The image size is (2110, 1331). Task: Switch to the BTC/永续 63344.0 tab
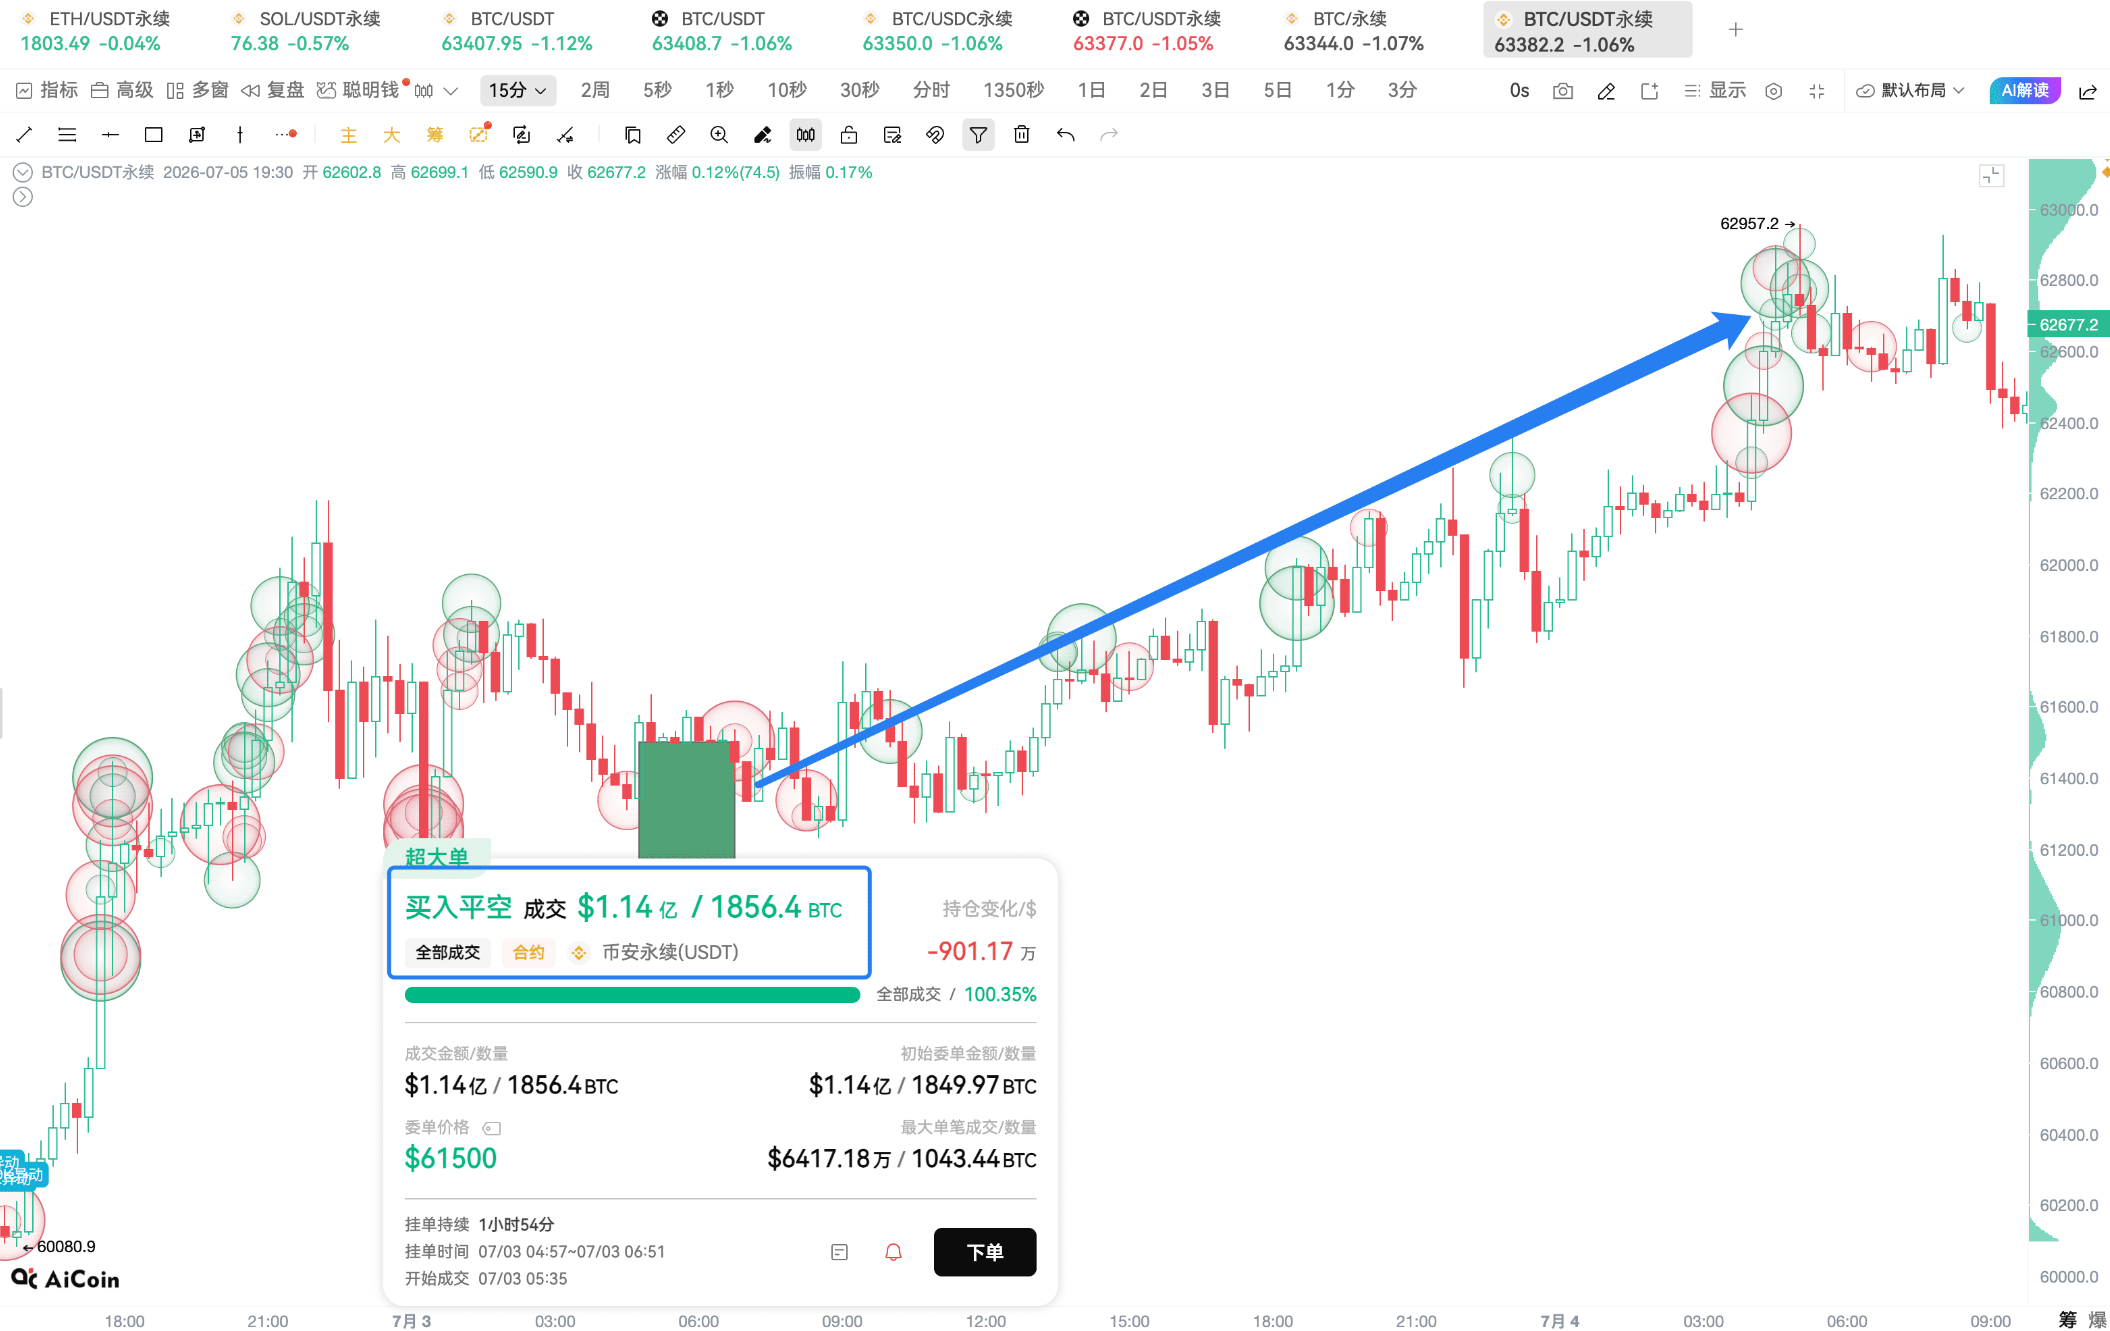tap(1353, 31)
